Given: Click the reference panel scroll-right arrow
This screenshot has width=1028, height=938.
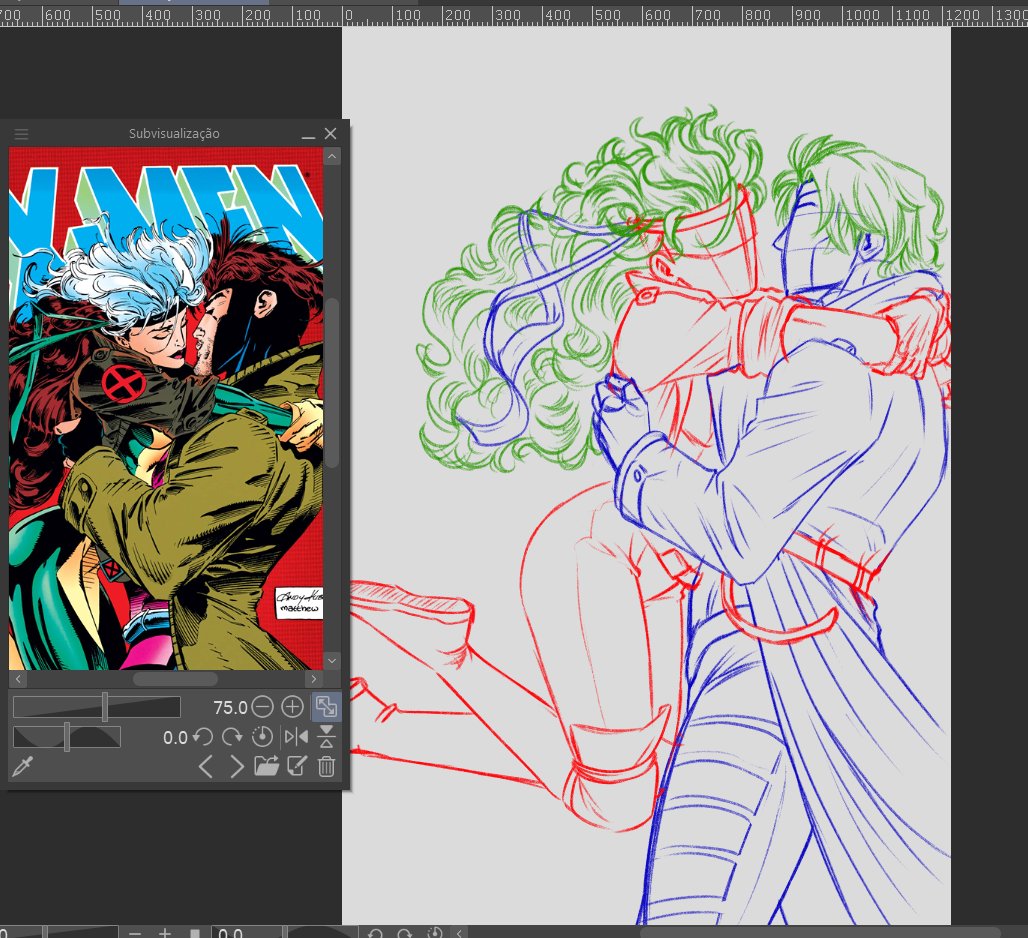Looking at the screenshot, I should [313, 678].
